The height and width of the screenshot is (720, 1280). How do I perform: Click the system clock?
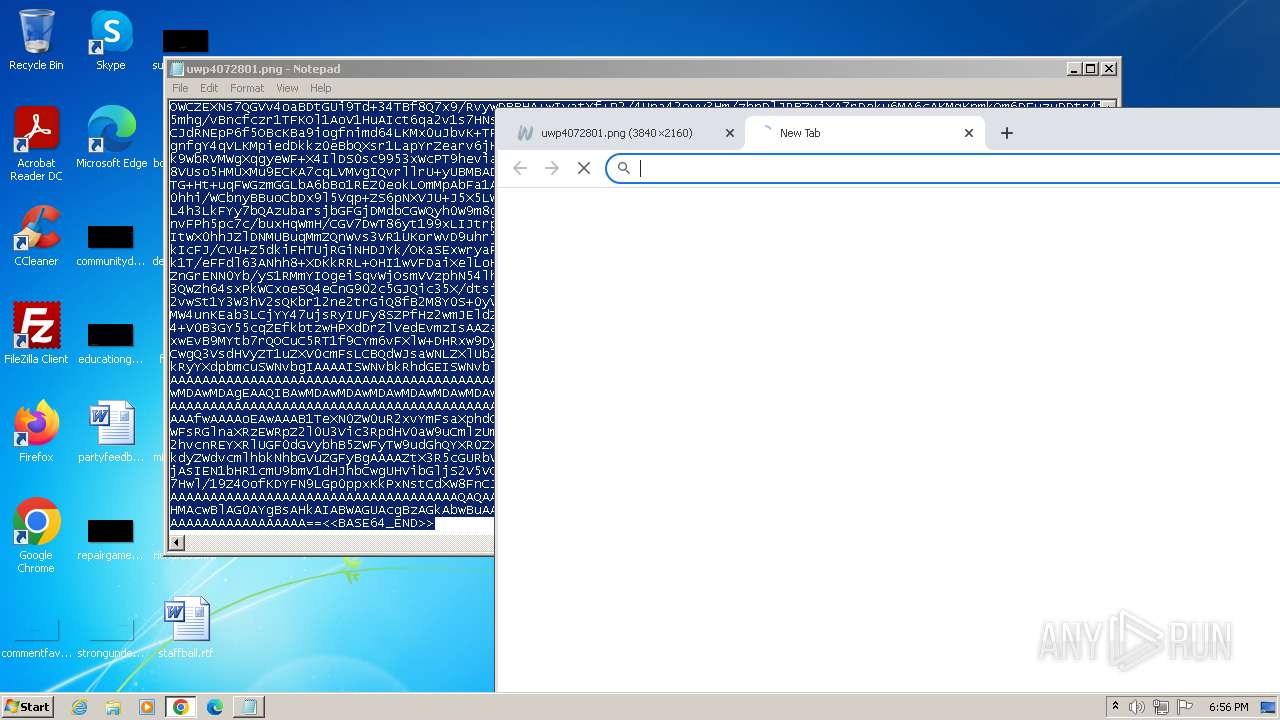click(x=1228, y=707)
